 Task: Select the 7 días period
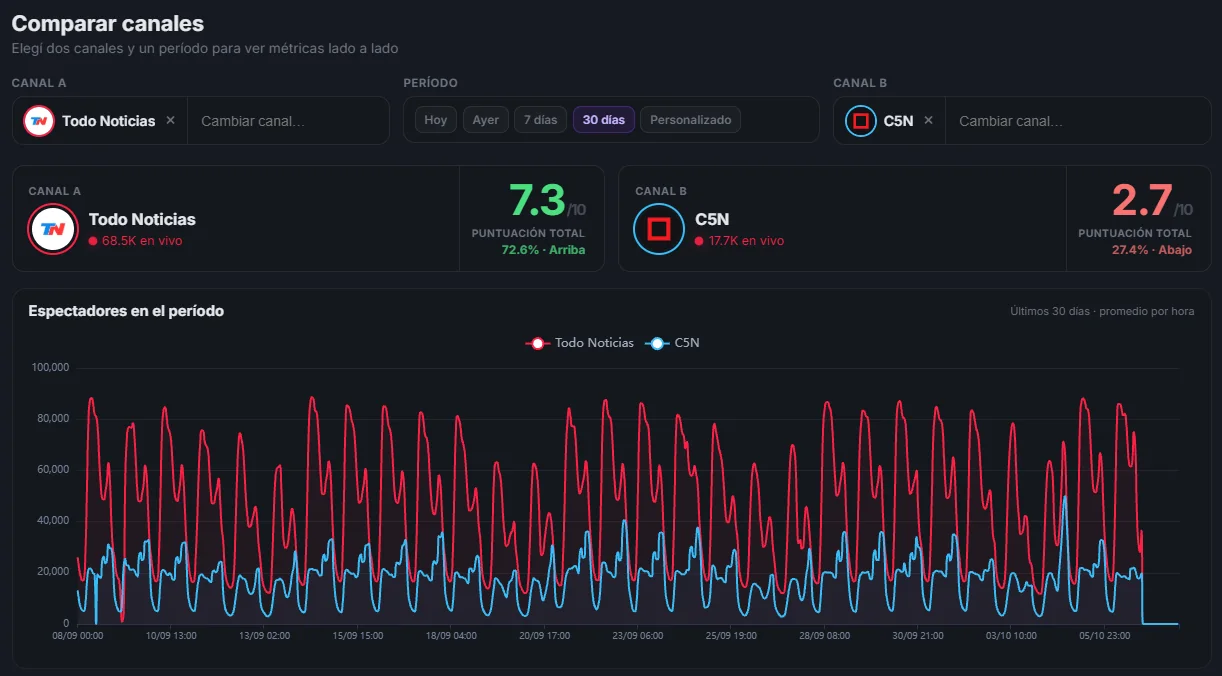point(541,120)
